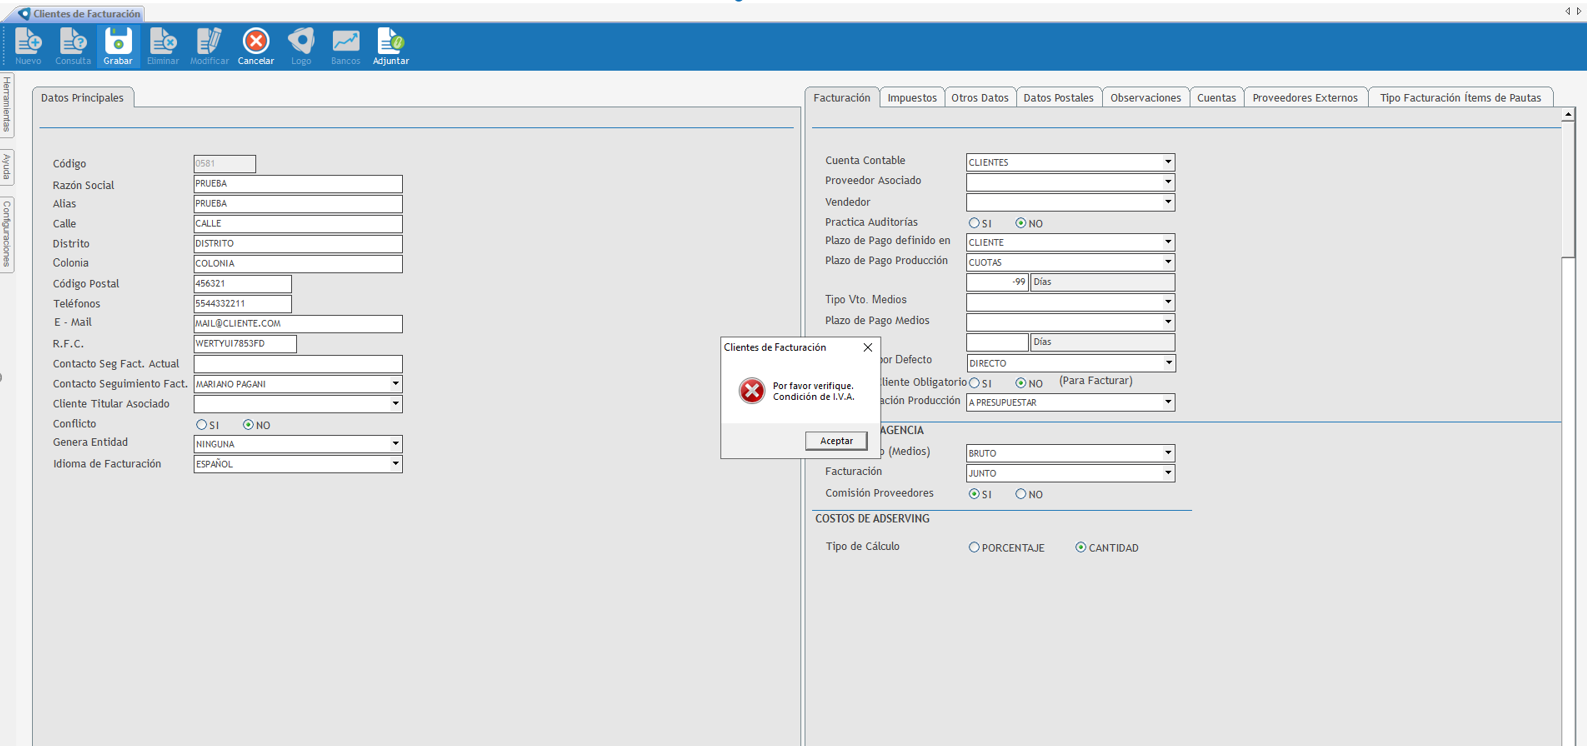Click the Adjuntar attachment icon

tap(391, 46)
